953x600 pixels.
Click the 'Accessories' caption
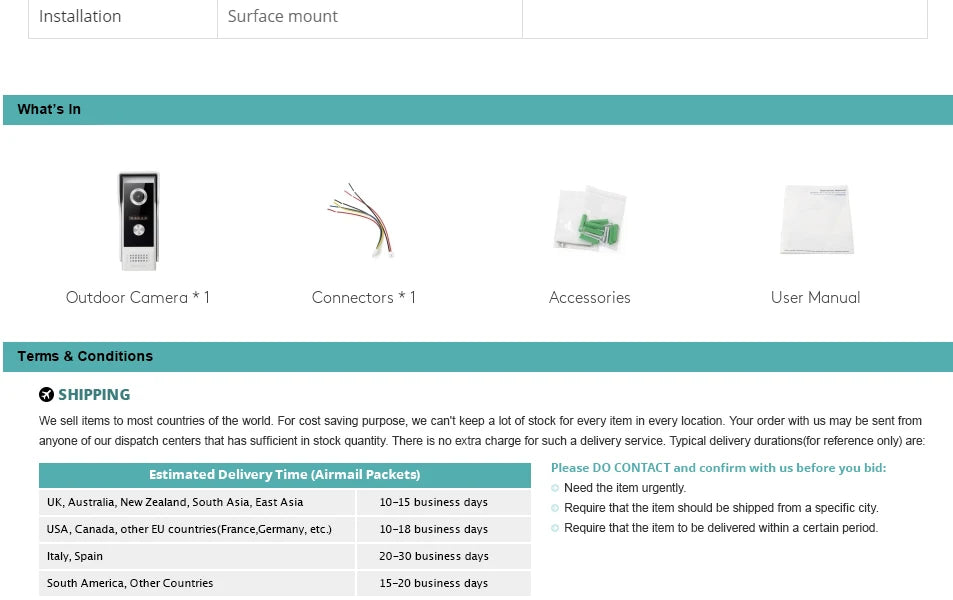[x=589, y=297]
